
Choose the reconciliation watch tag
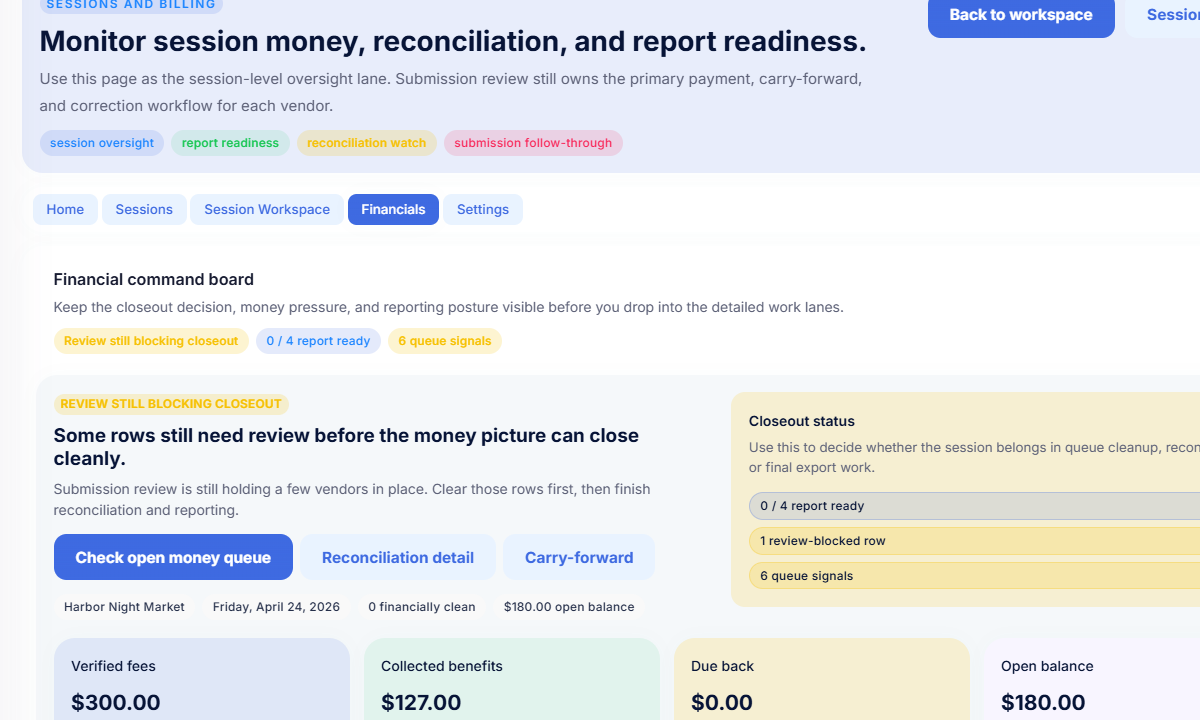click(366, 143)
